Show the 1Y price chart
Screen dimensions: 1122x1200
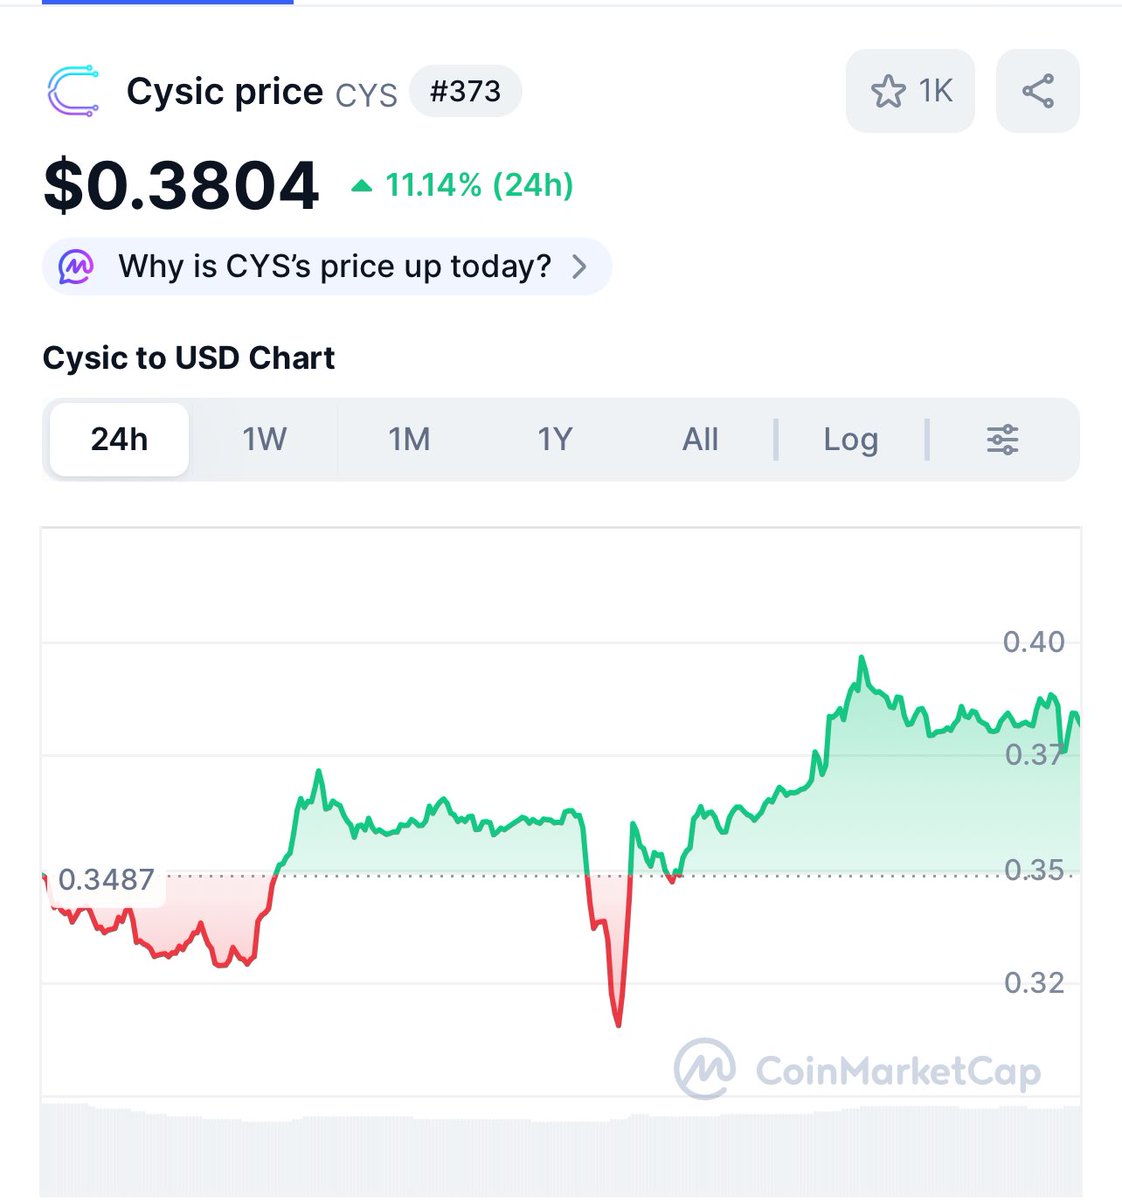(555, 440)
